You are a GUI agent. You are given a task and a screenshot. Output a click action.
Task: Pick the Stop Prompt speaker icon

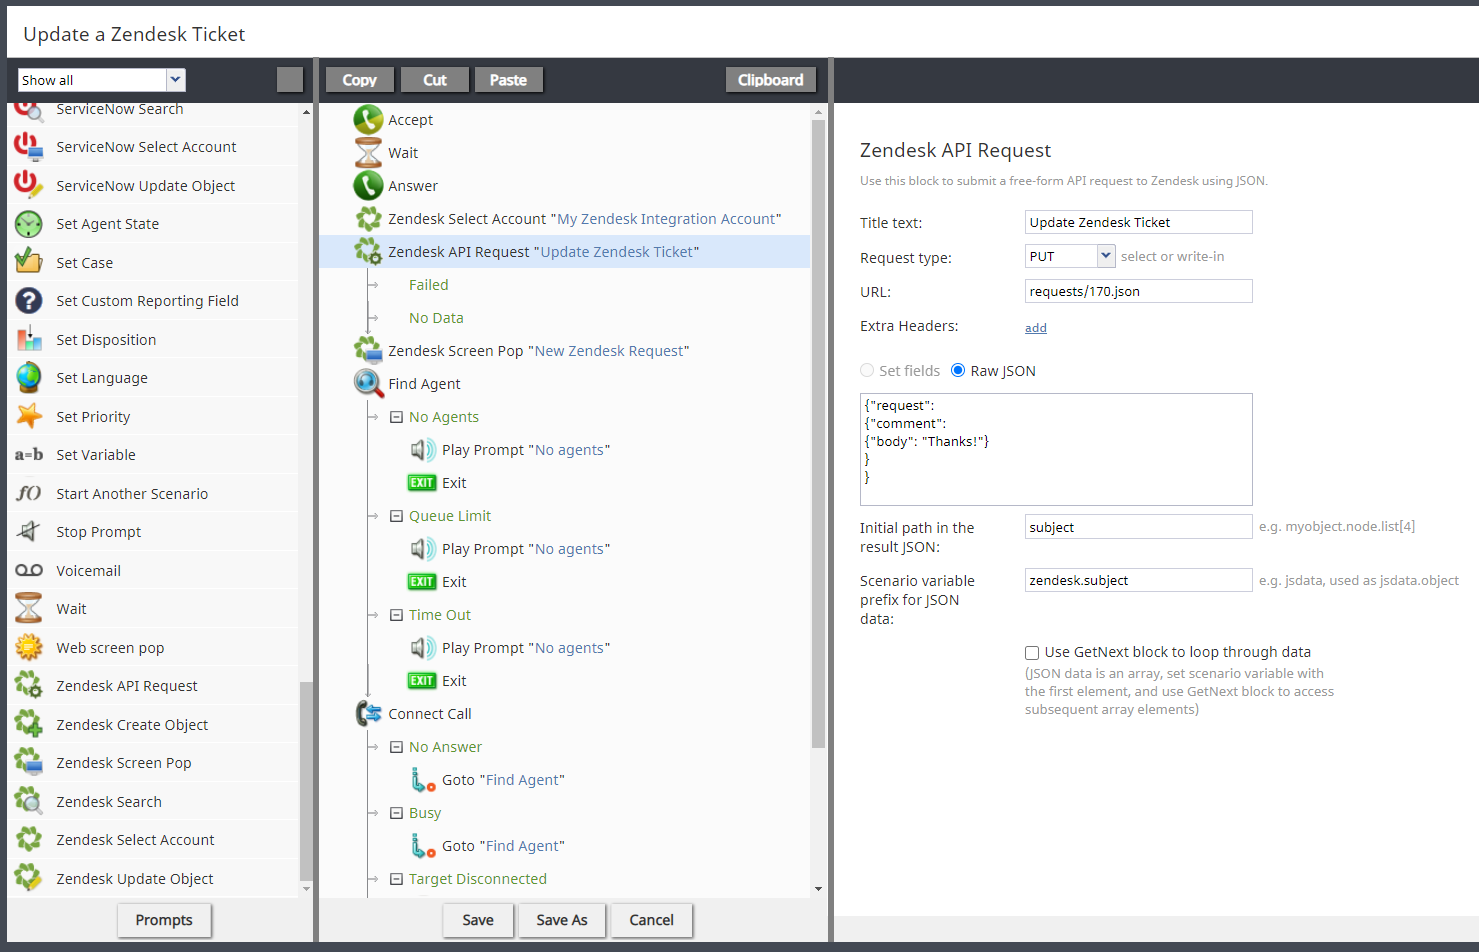[x=28, y=532]
